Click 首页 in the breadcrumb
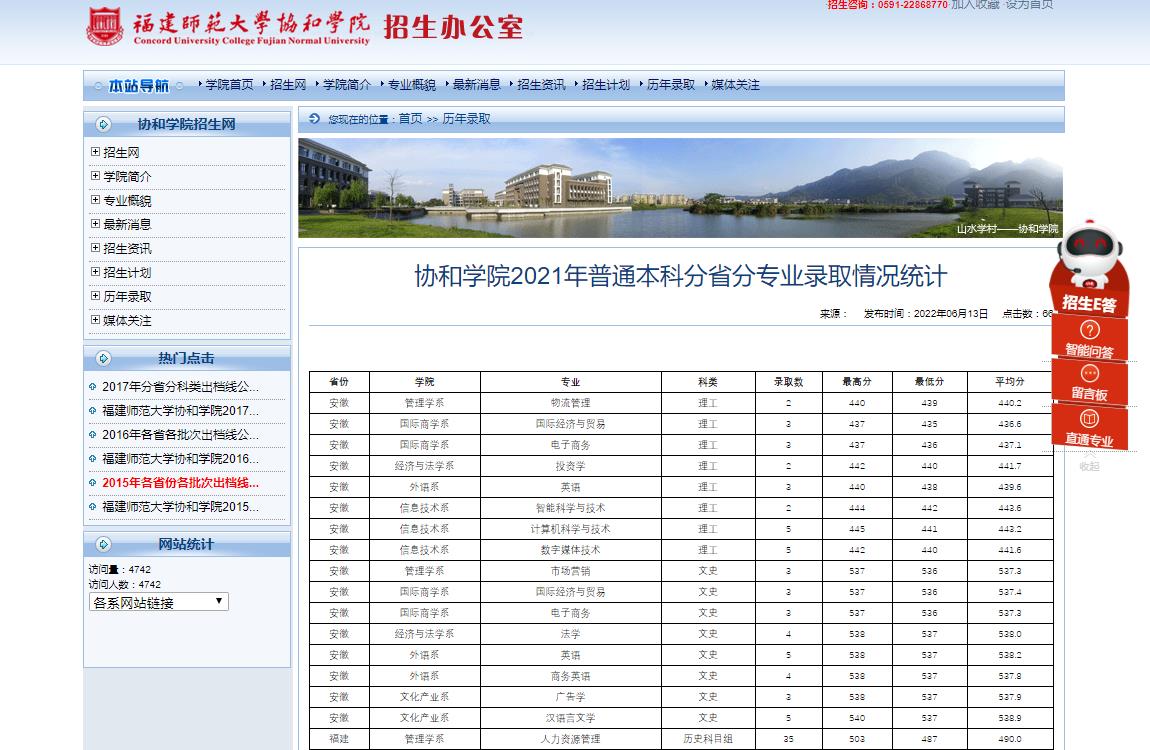Viewport: 1150px width, 750px height. pyautogui.click(x=411, y=119)
